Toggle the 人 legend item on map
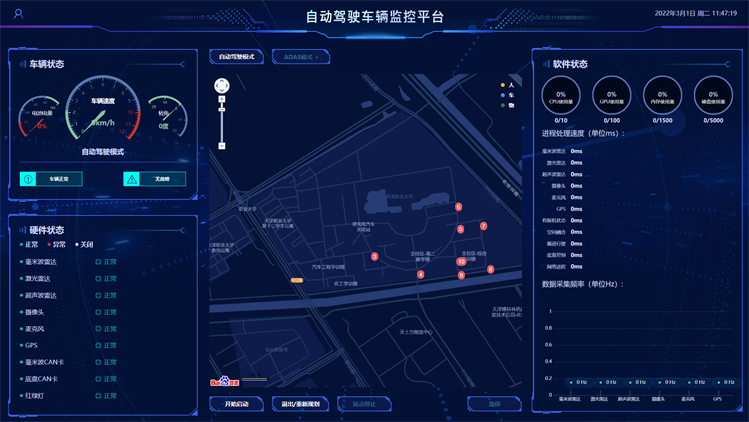This screenshot has width=749, height=422. tap(507, 85)
